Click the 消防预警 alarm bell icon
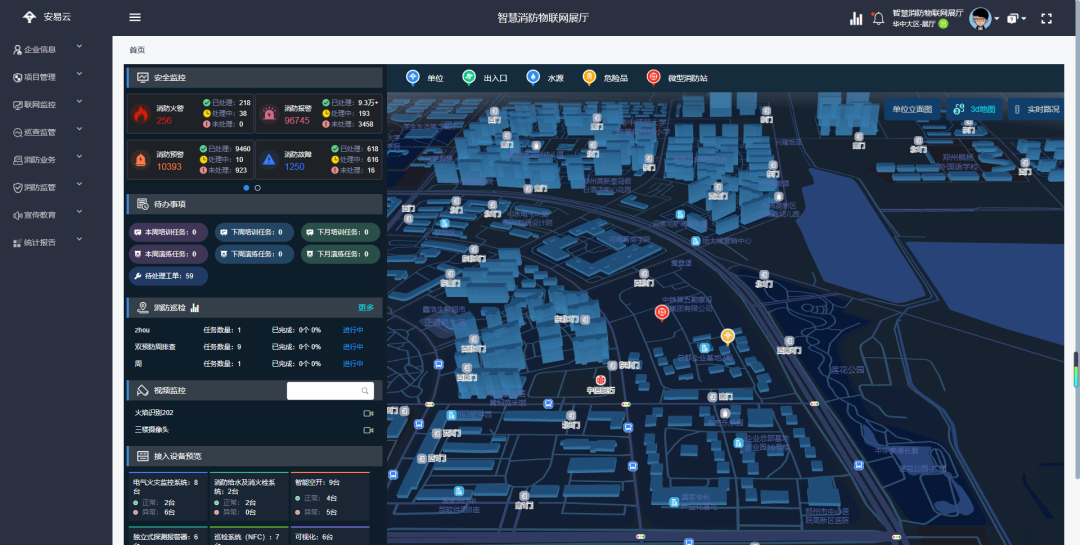This screenshot has height=545, width=1080. pos(141,160)
